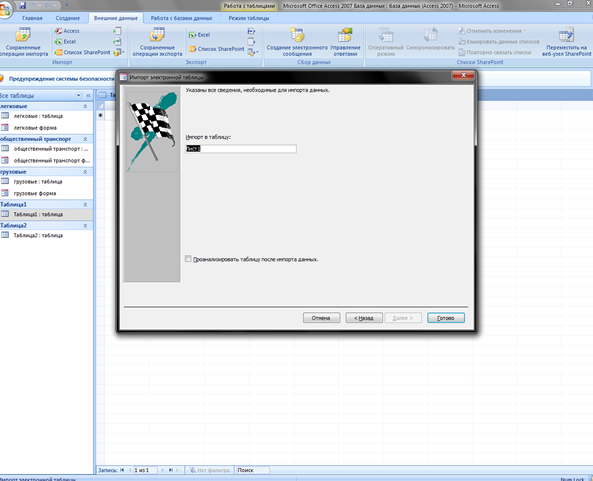Click XML file import icon
Viewport: 593px width, 481px height.
pyautogui.click(x=118, y=42)
